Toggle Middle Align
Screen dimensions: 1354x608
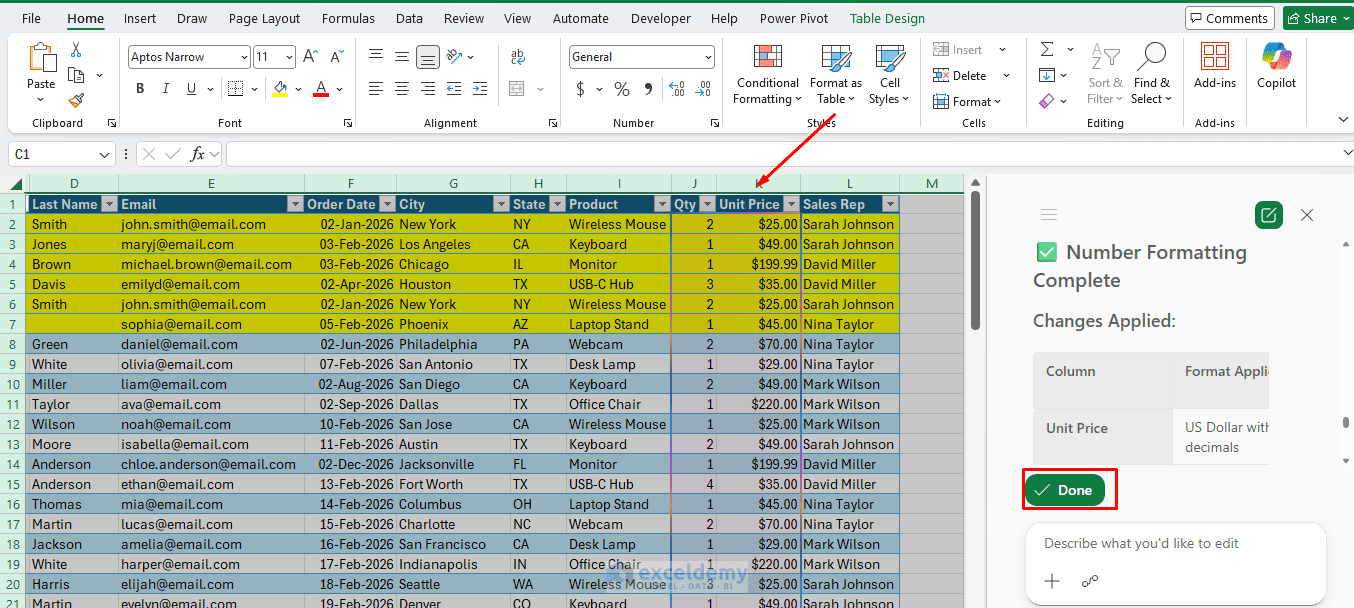[402, 57]
